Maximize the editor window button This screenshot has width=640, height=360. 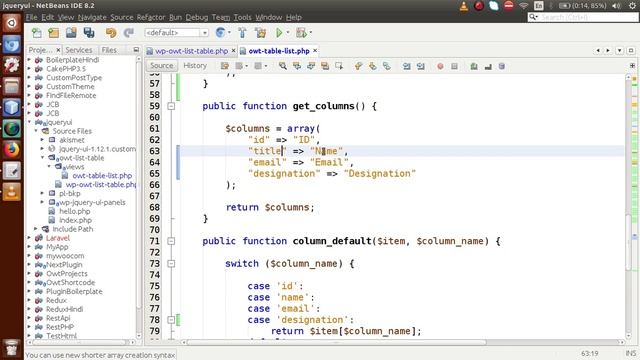631,50
